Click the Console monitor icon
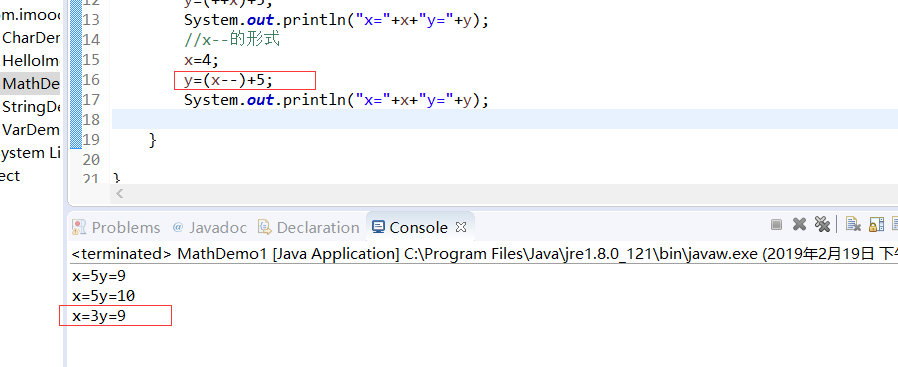The height and width of the screenshot is (367, 898). pos(378,227)
